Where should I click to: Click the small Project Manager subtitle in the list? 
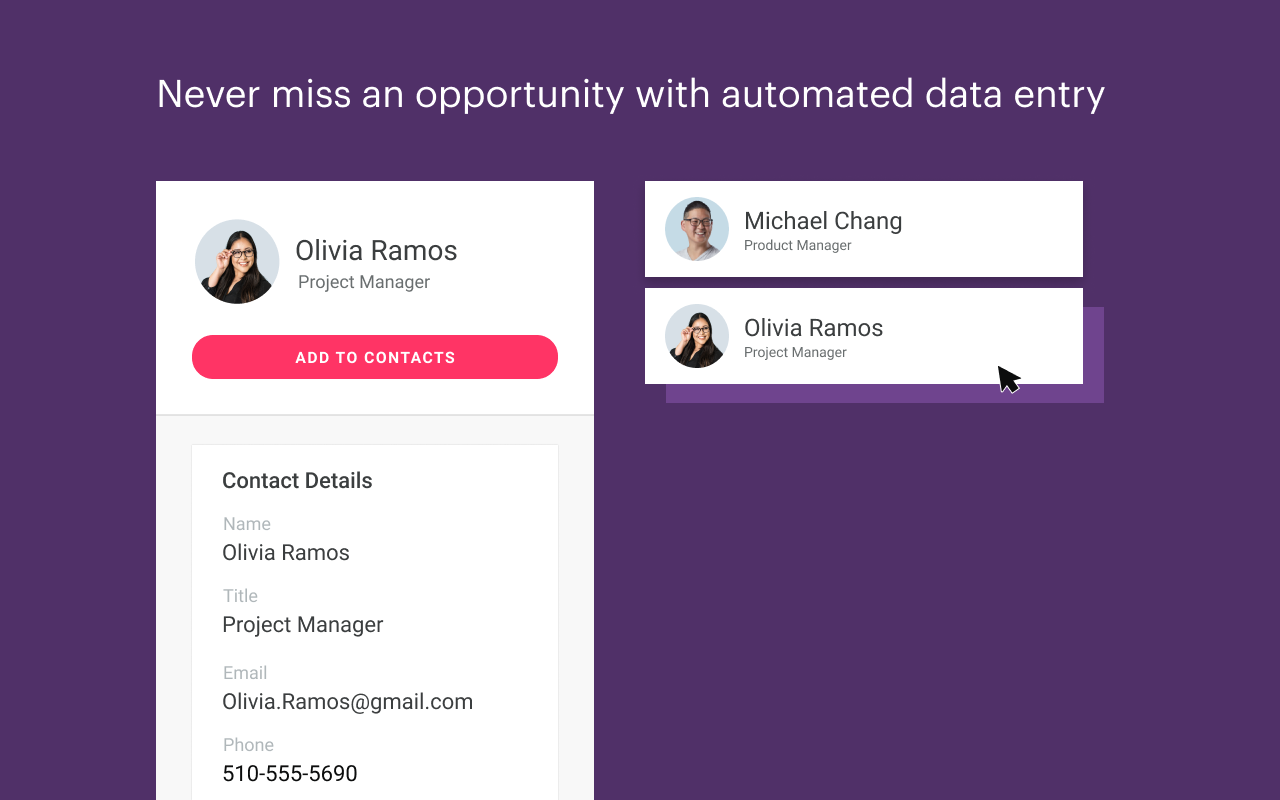tap(795, 353)
